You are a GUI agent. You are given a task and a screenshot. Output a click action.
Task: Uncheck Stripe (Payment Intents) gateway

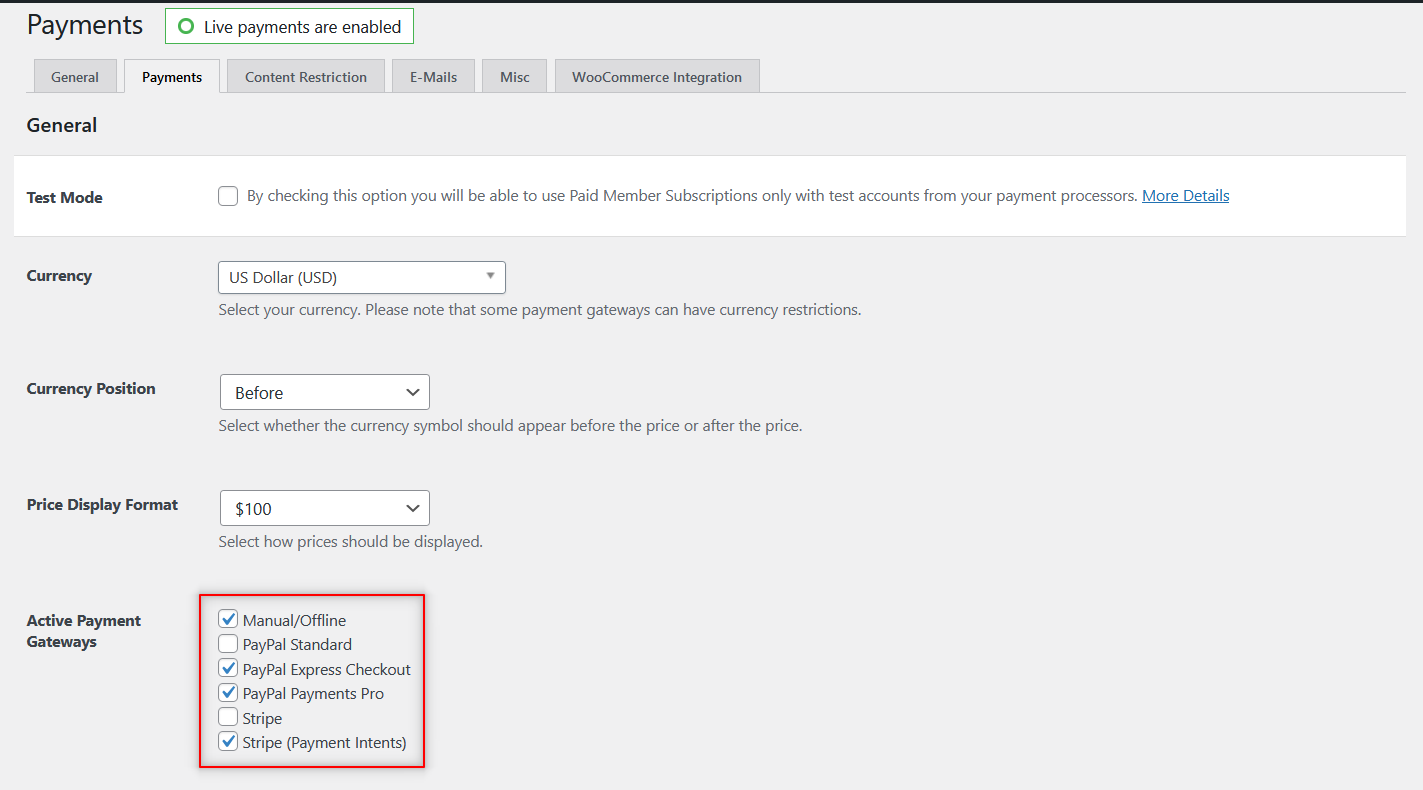[x=228, y=741]
